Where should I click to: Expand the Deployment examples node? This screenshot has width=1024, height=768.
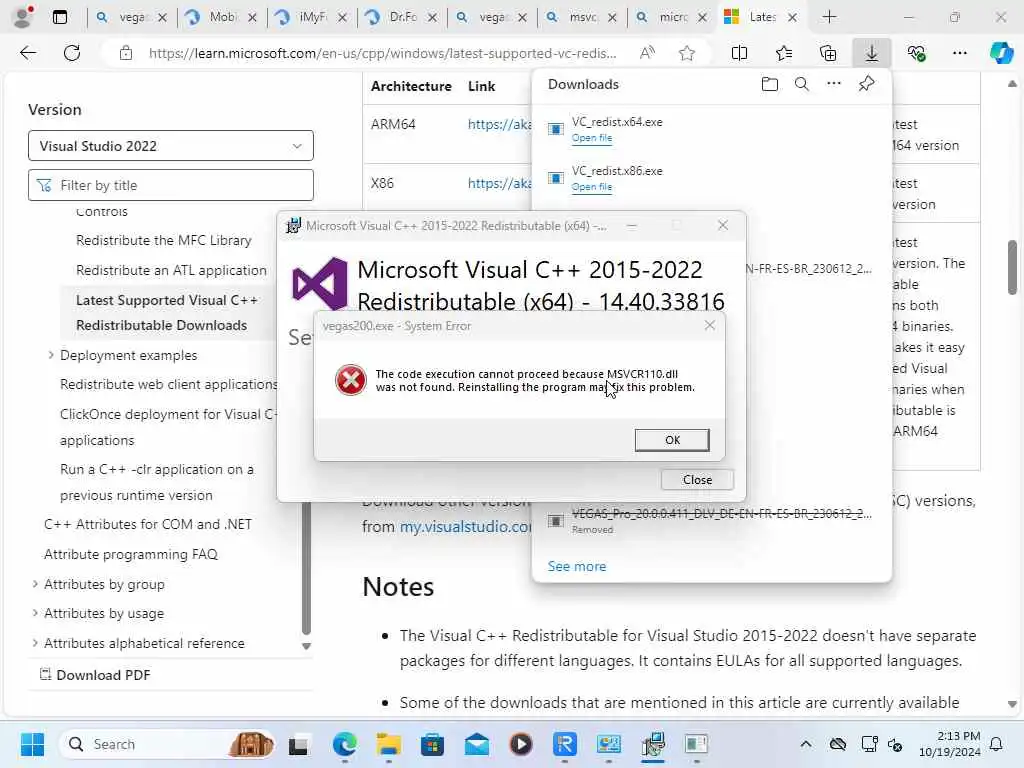click(x=51, y=355)
